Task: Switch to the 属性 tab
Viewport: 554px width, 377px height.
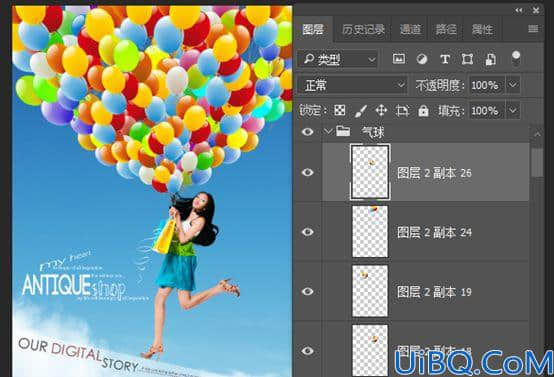Action: coord(482,29)
